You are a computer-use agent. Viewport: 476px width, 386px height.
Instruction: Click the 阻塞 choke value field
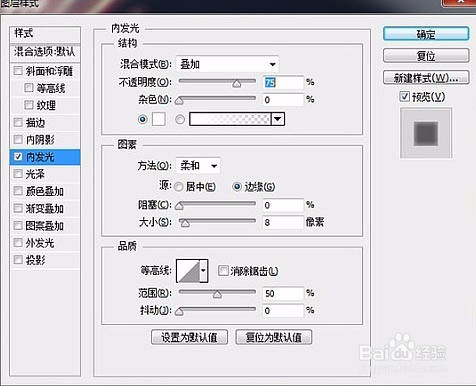[283, 205]
